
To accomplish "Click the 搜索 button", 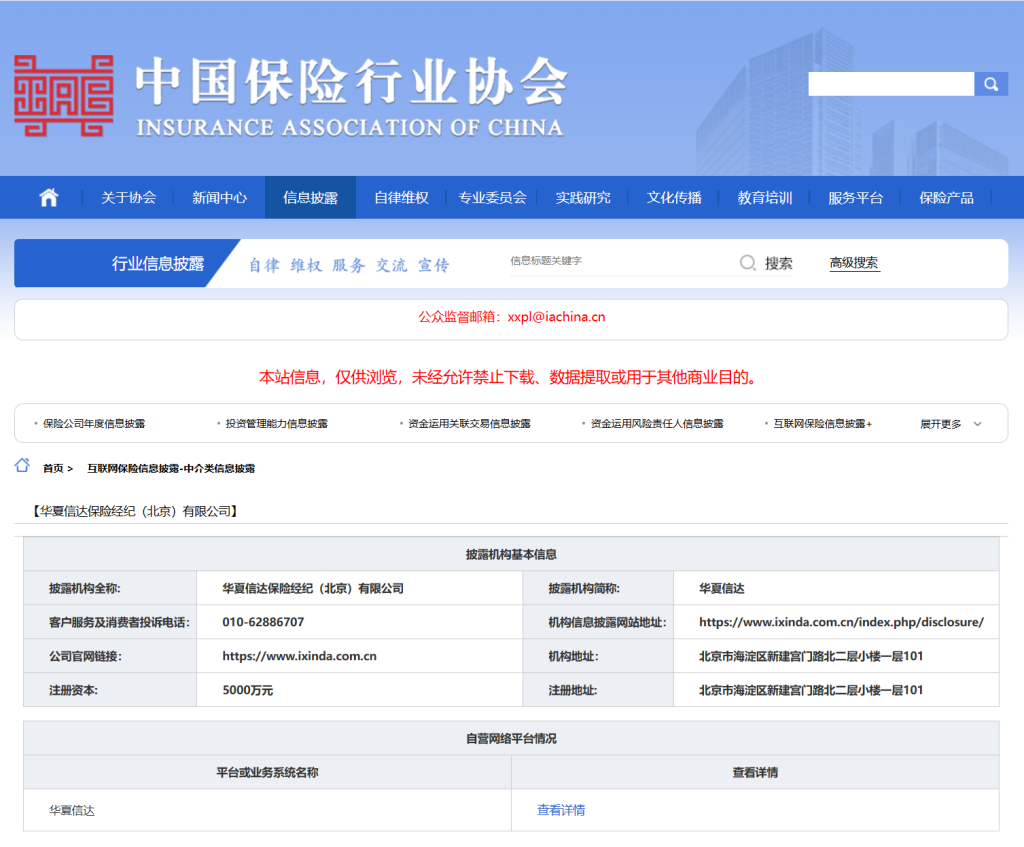I will pos(778,263).
